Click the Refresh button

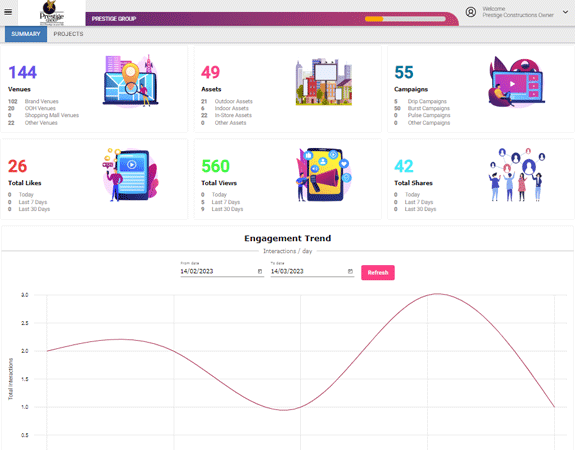[x=378, y=272]
